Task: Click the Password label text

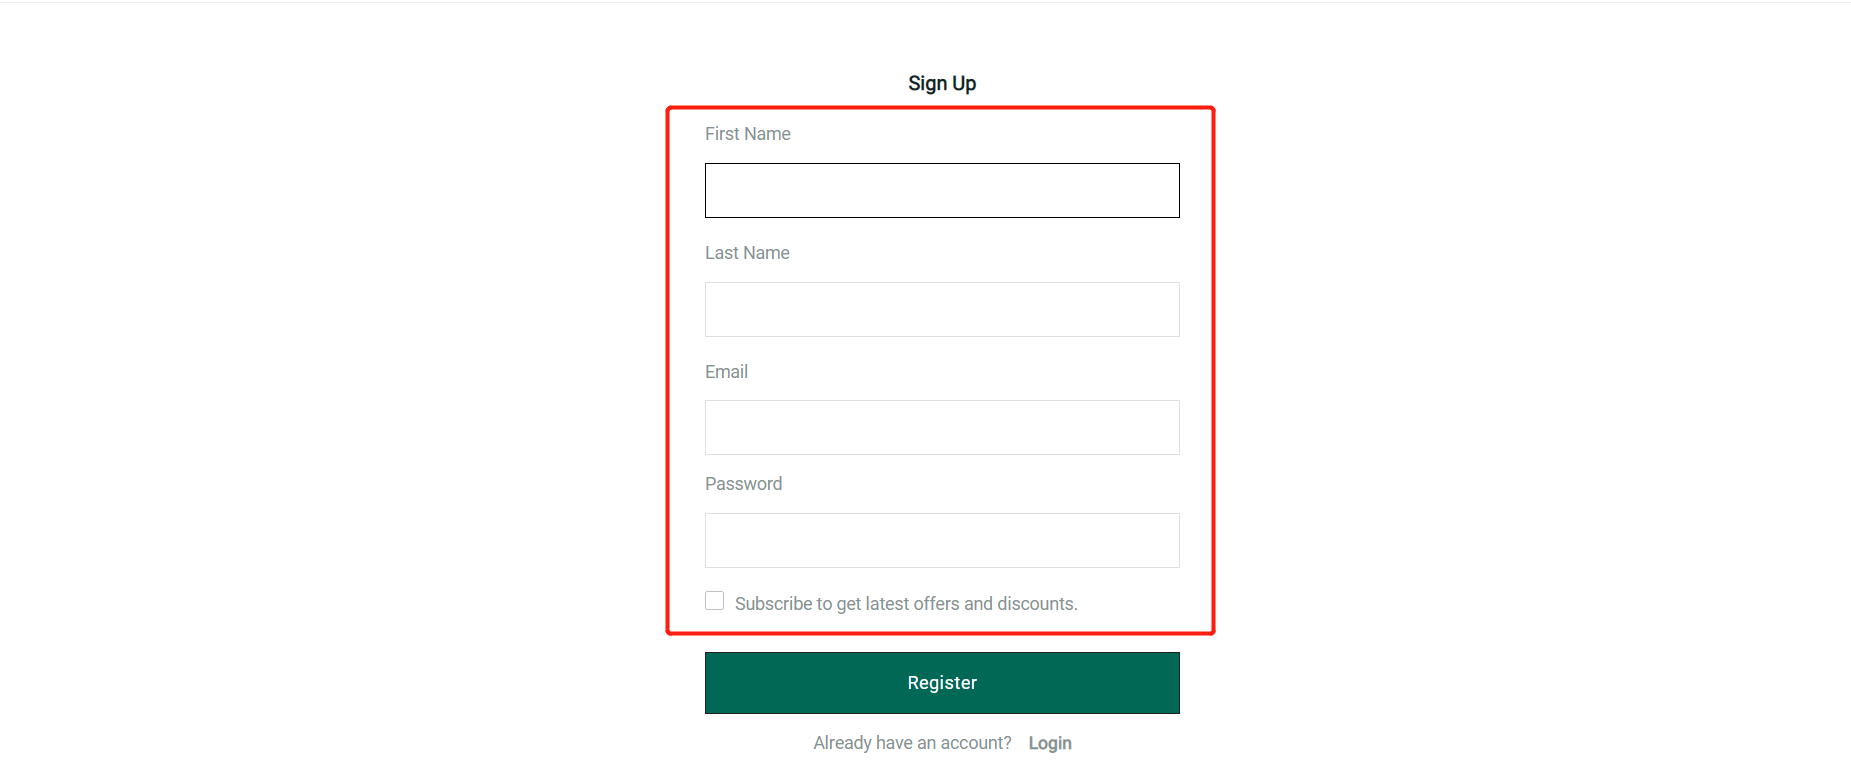Action: click(744, 484)
